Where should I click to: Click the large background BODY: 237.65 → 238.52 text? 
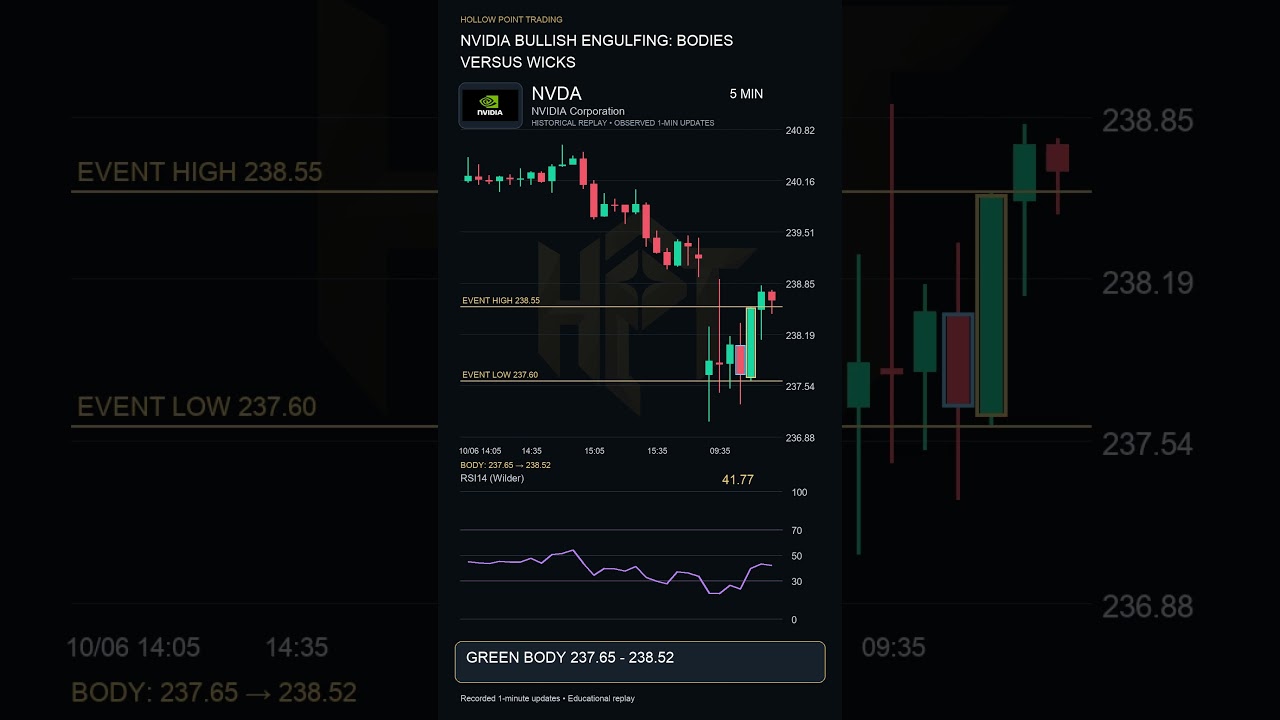point(214,693)
